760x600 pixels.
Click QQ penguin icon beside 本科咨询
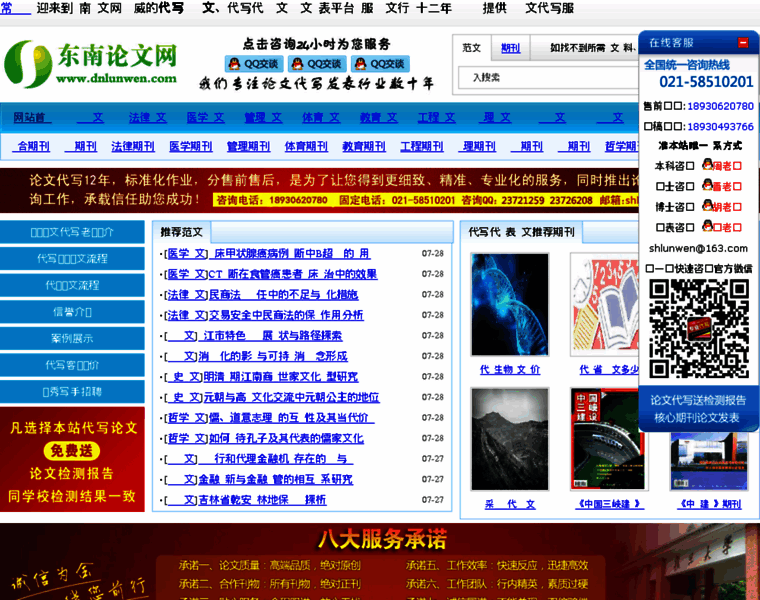click(707, 165)
